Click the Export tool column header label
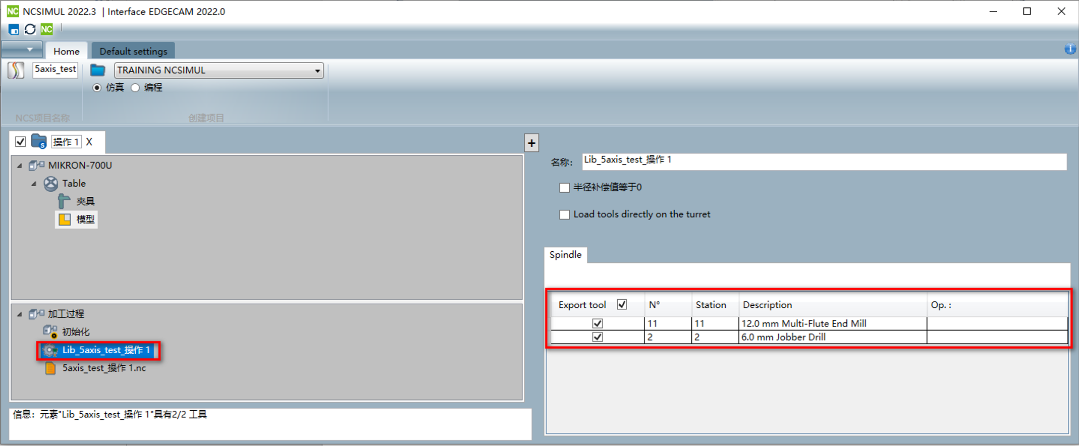Screen dimensions: 1079x446 coord(582,304)
